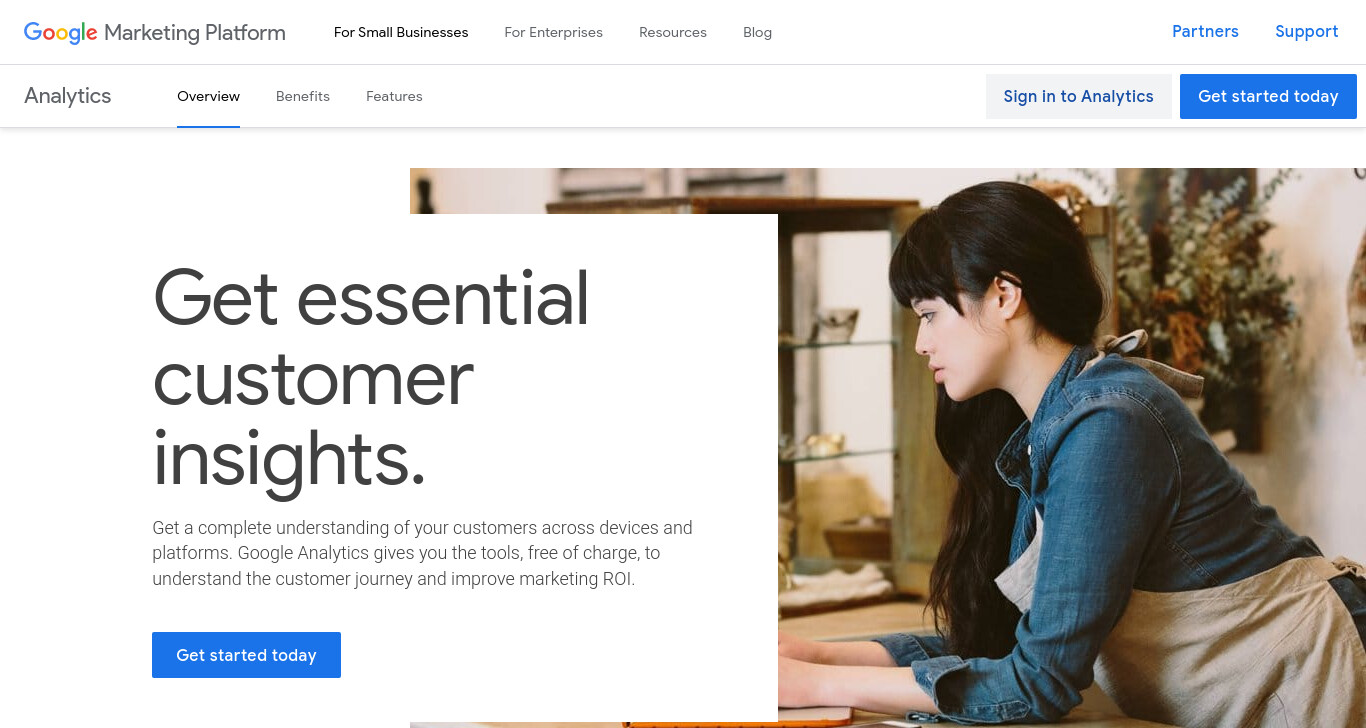Switch to the Features tab
This screenshot has width=1366, height=728.
394,96
